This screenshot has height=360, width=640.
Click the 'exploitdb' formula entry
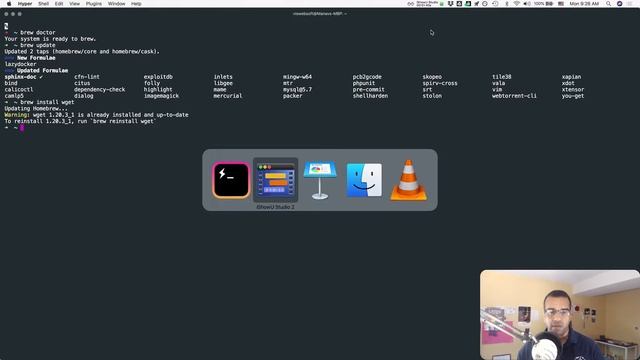pos(158,77)
